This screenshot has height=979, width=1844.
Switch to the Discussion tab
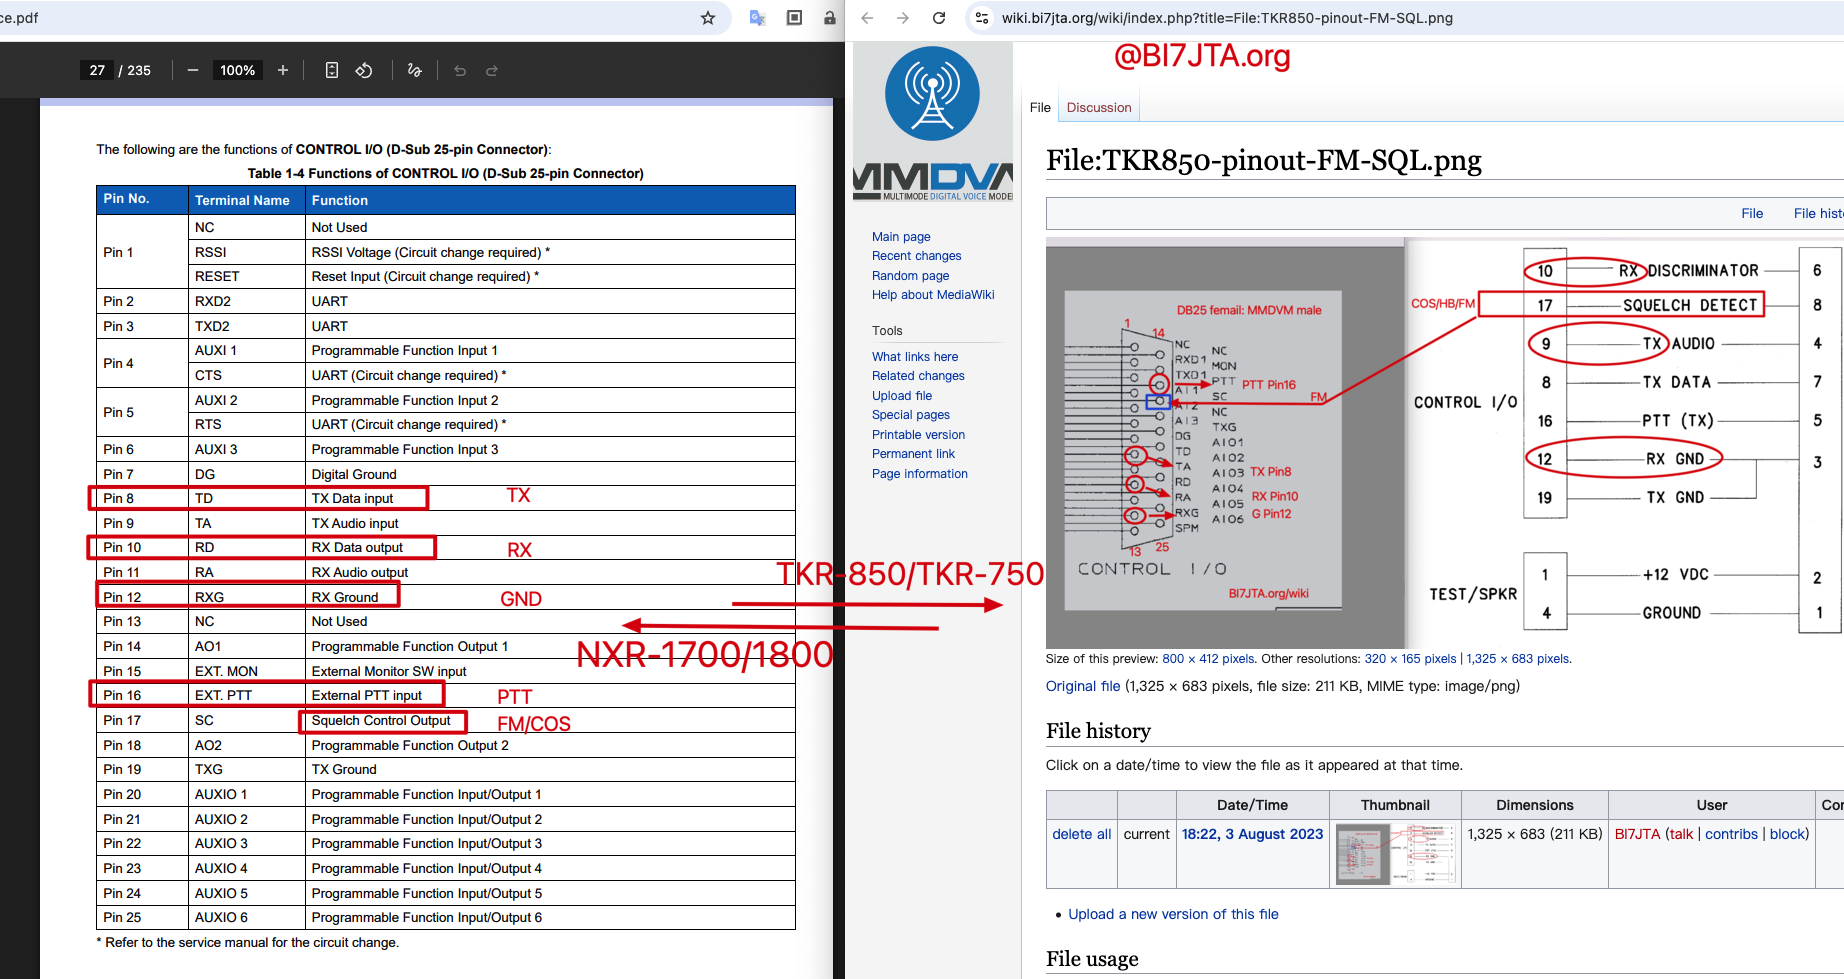click(1099, 107)
